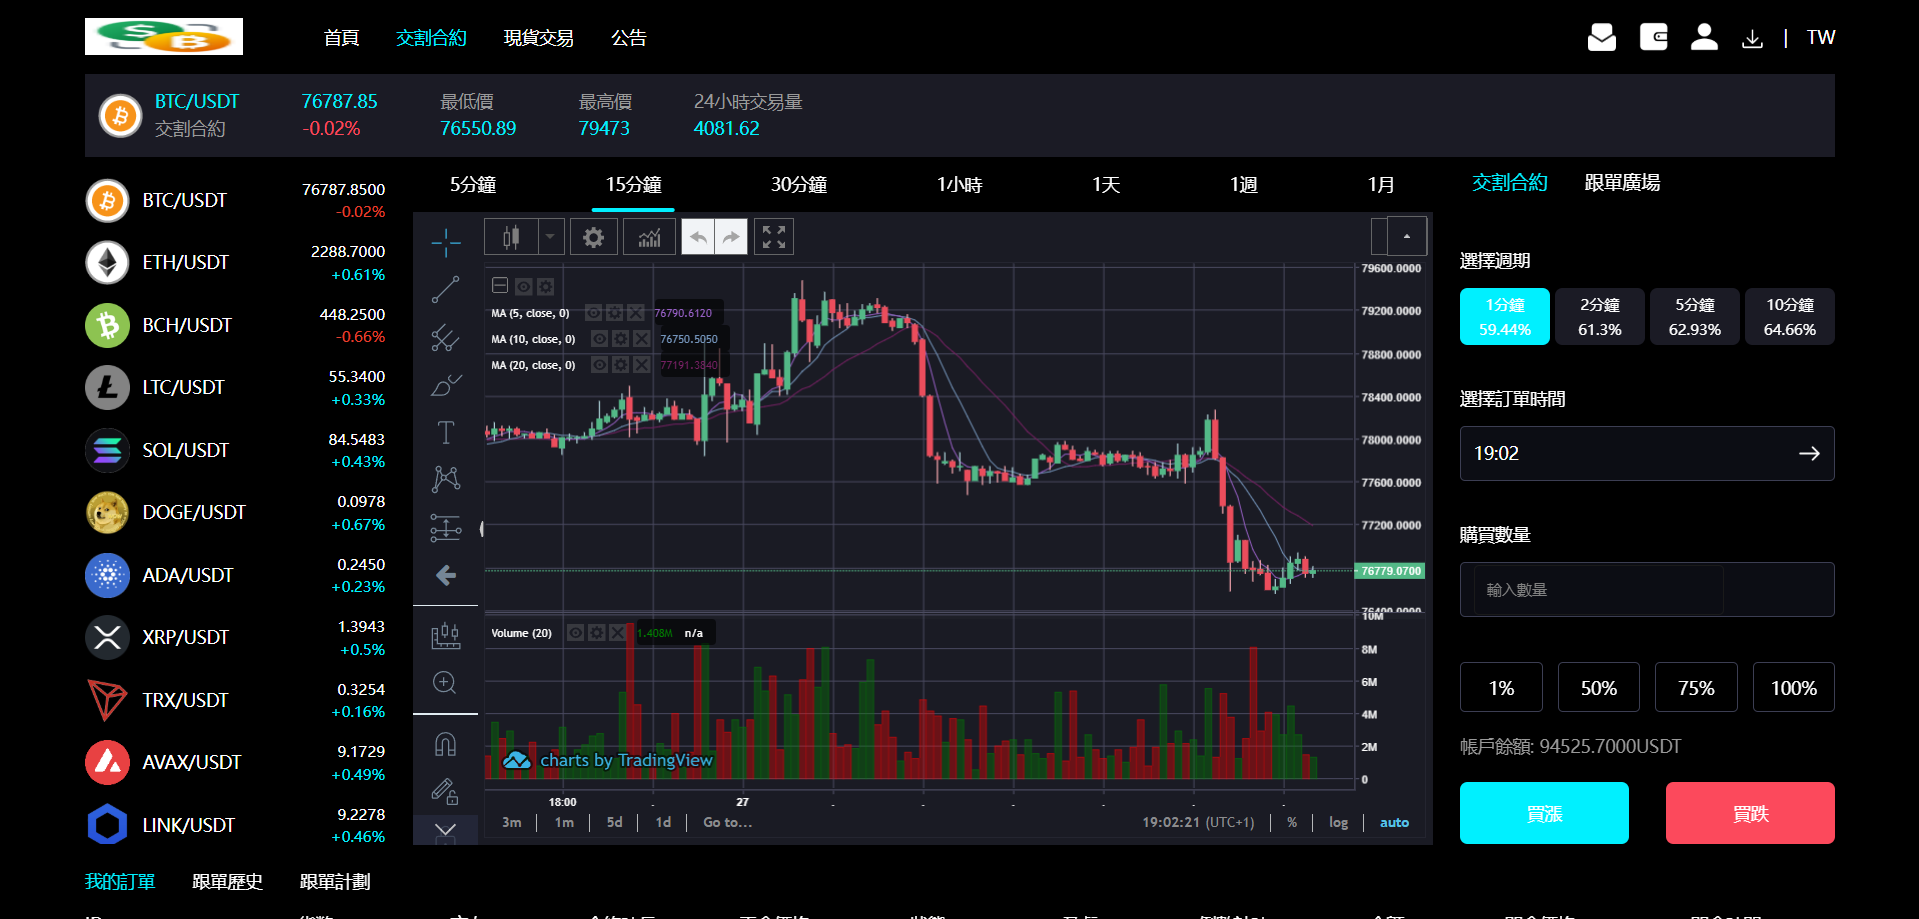Hide the MA (5, close, 0) indicator
Viewport: 1919px width, 919px height.
click(593, 313)
